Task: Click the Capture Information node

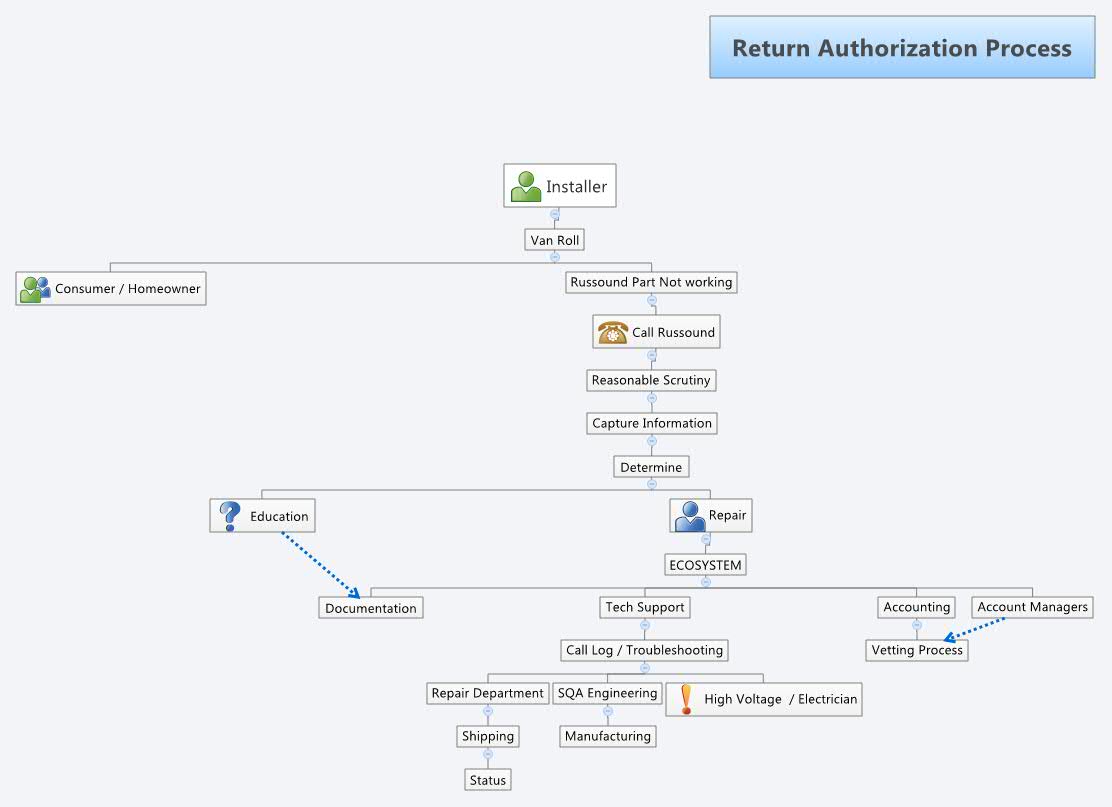Action: [x=651, y=423]
